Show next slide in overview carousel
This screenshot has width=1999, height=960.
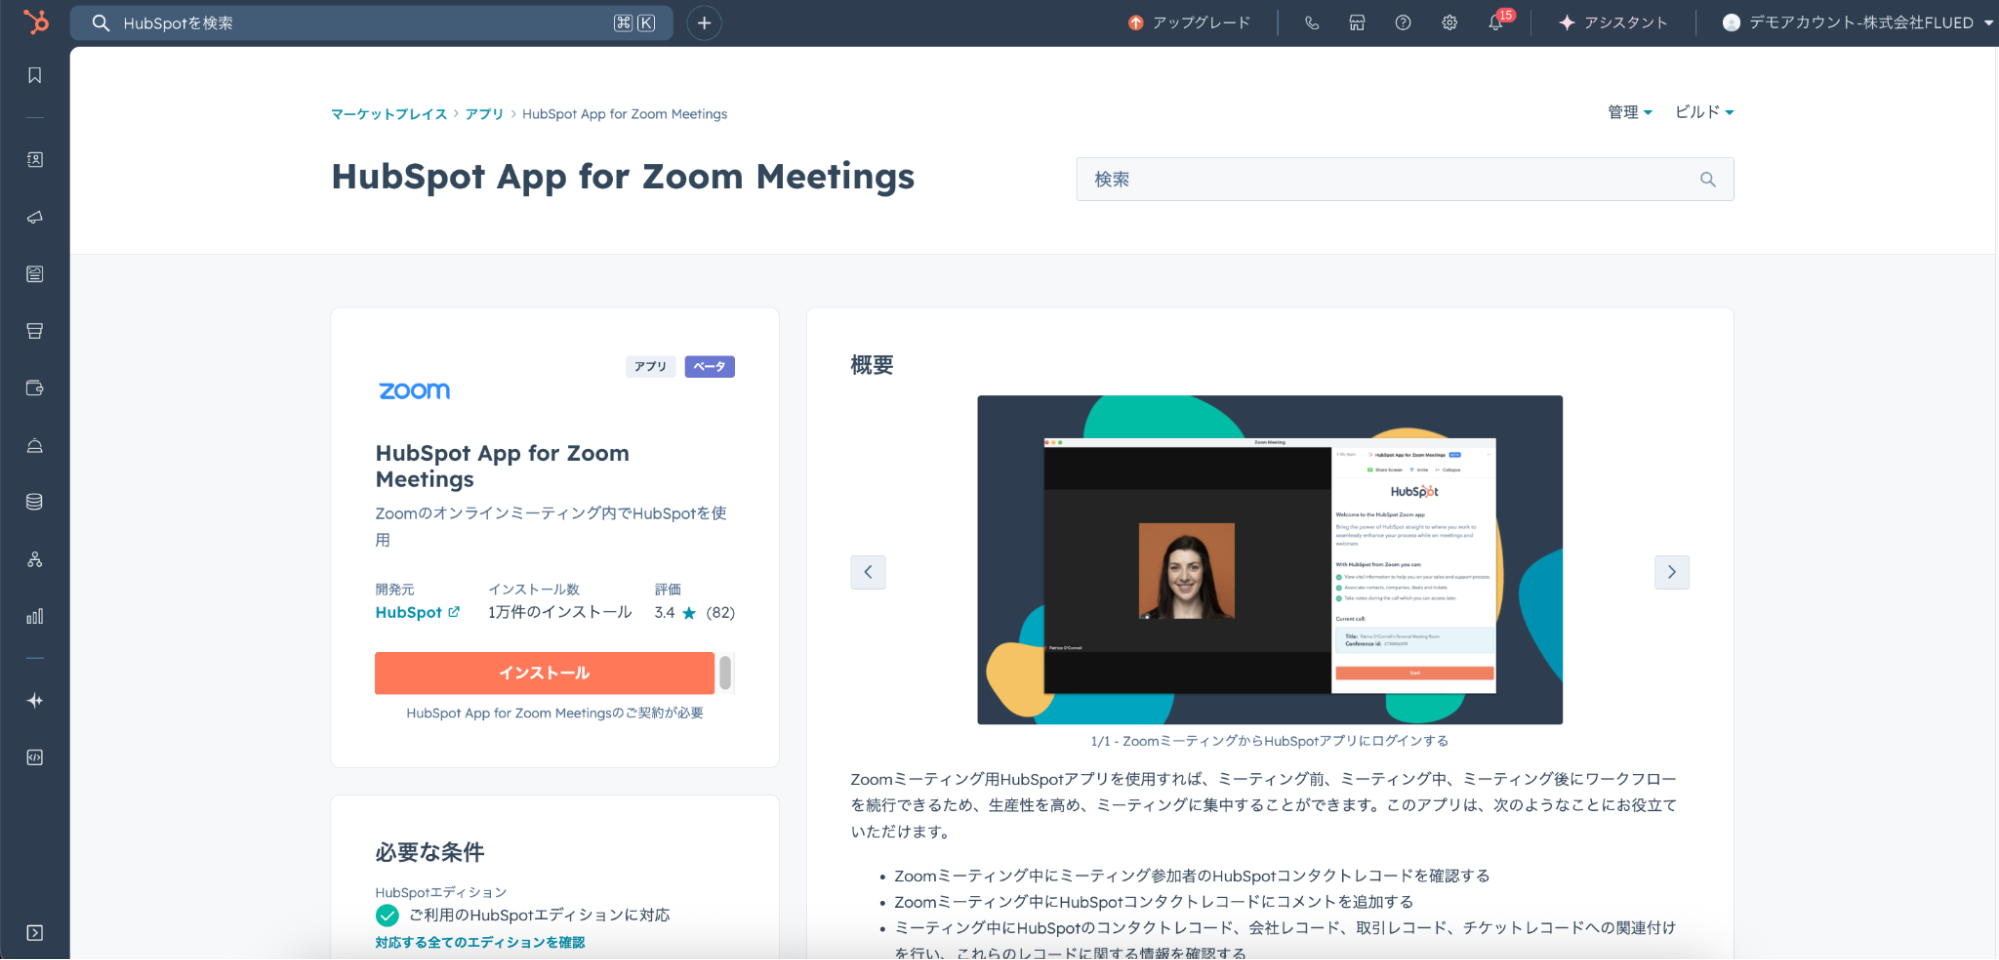point(1671,572)
